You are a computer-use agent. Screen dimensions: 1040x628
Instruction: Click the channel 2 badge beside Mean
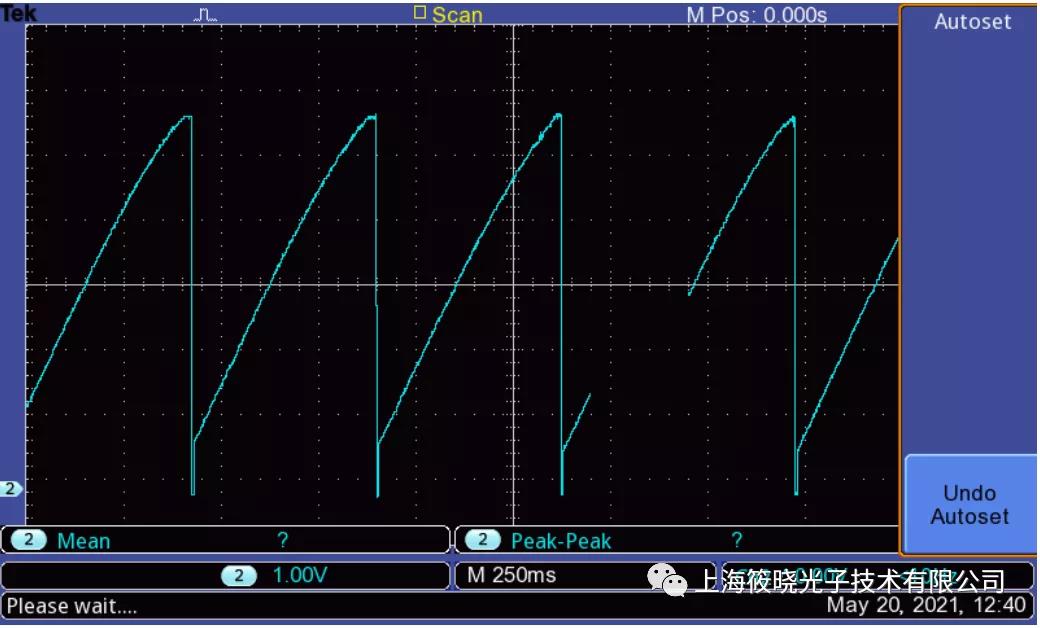coord(29,541)
